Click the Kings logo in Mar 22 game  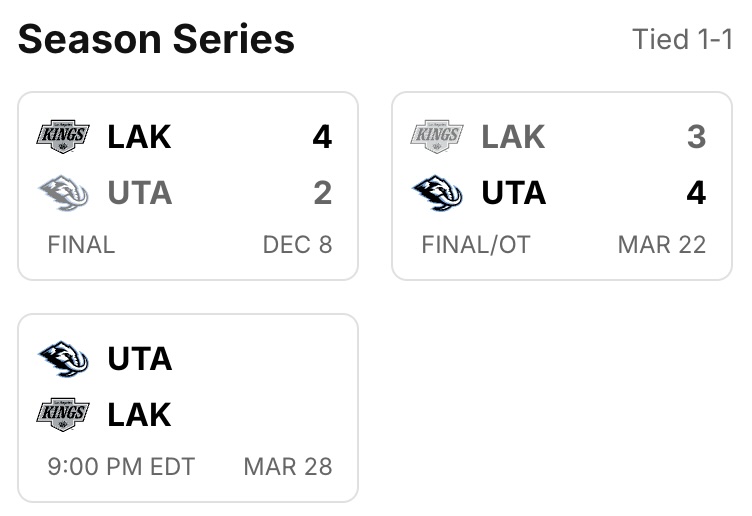pyautogui.click(x=437, y=136)
